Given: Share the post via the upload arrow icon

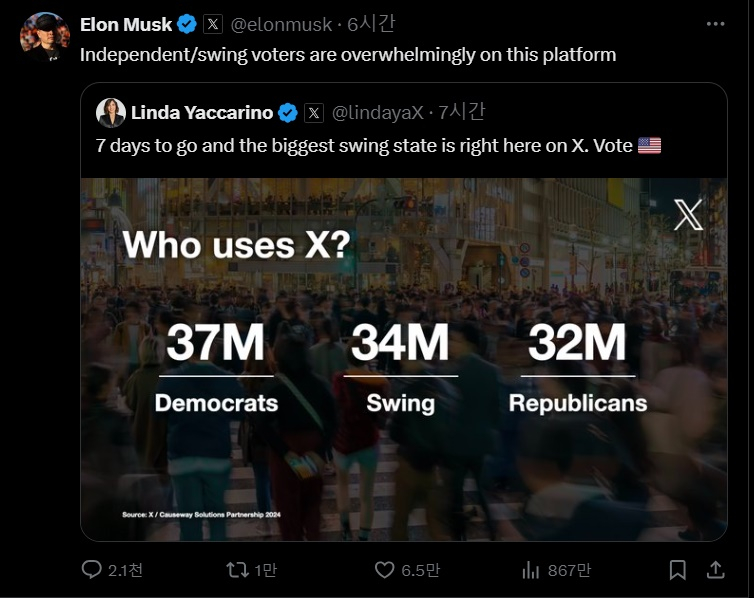Looking at the screenshot, I should [715, 570].
